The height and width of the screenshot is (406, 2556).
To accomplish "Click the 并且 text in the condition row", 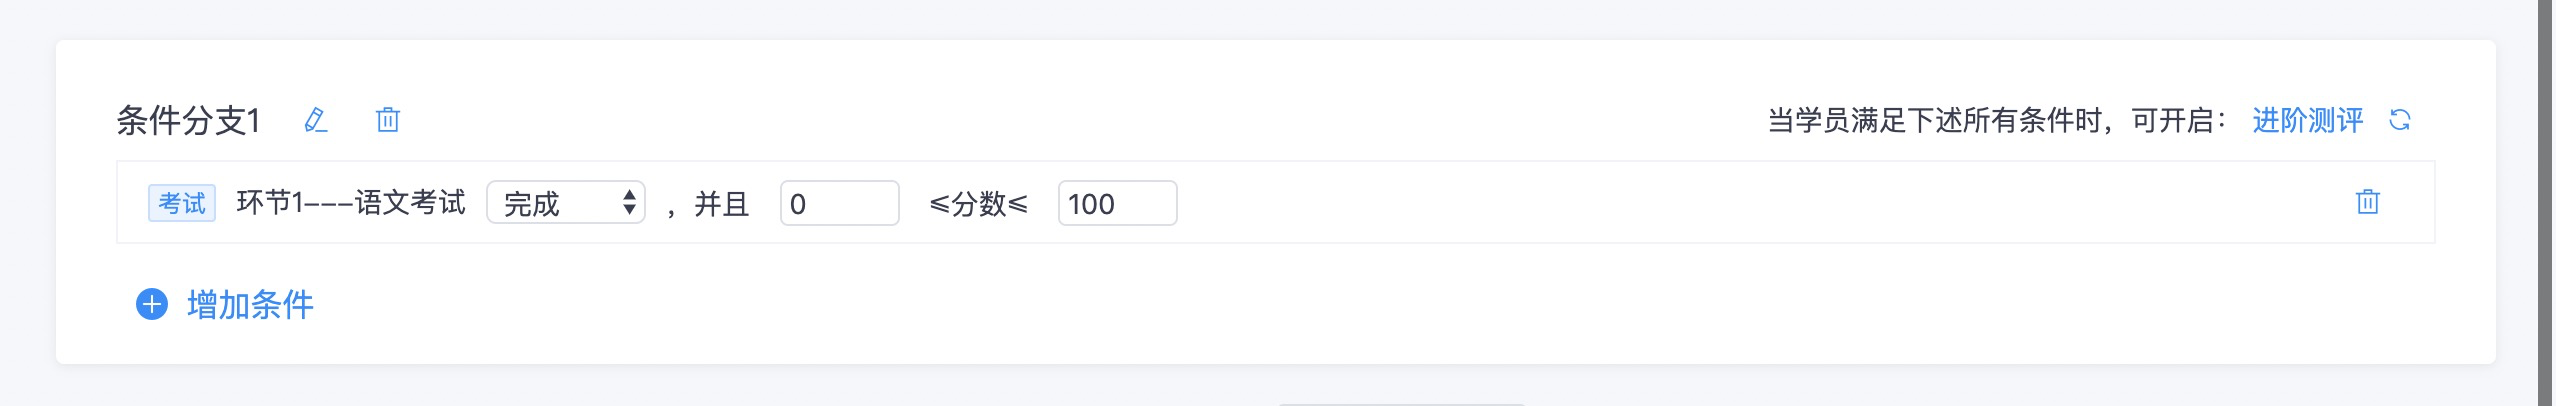I will click(x=722, y=203).
